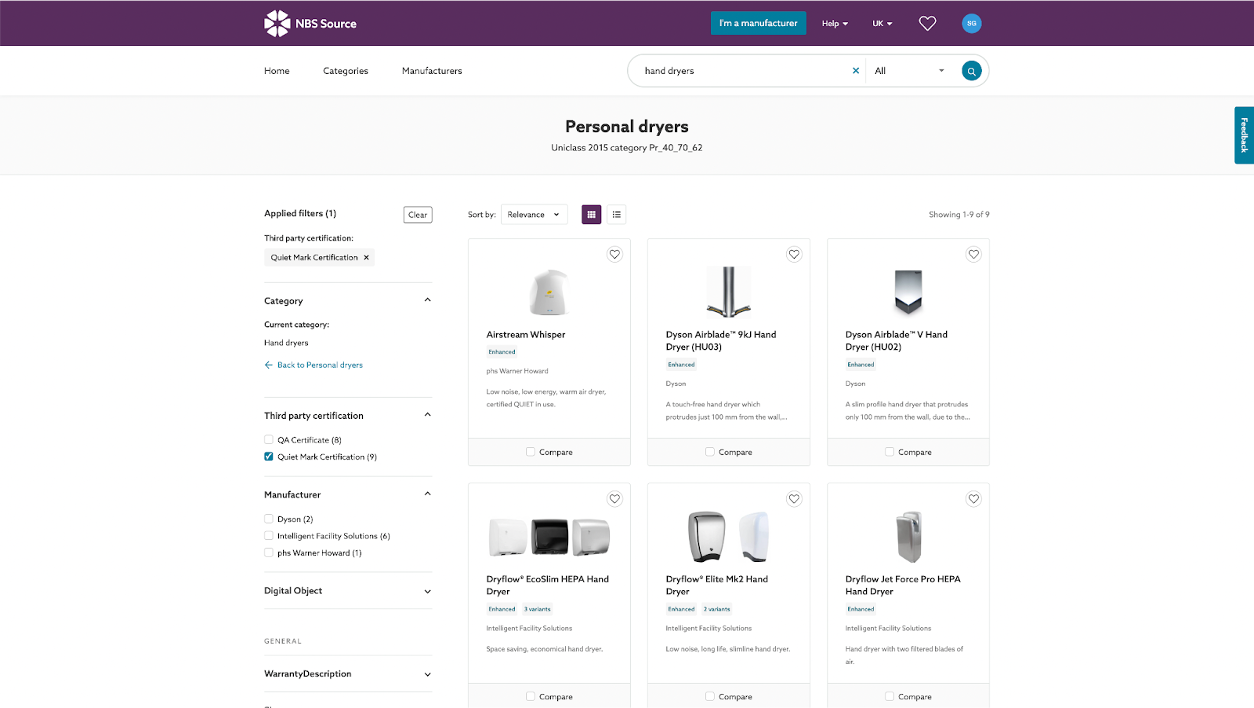This screenshot has height=708, width=1254.
Task: Check Compare for Dryflow EcoSlim HEPA
Action: [530, 697]
